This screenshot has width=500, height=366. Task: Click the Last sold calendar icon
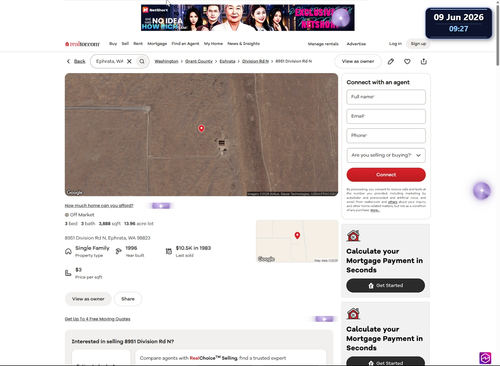pos(169,251)
